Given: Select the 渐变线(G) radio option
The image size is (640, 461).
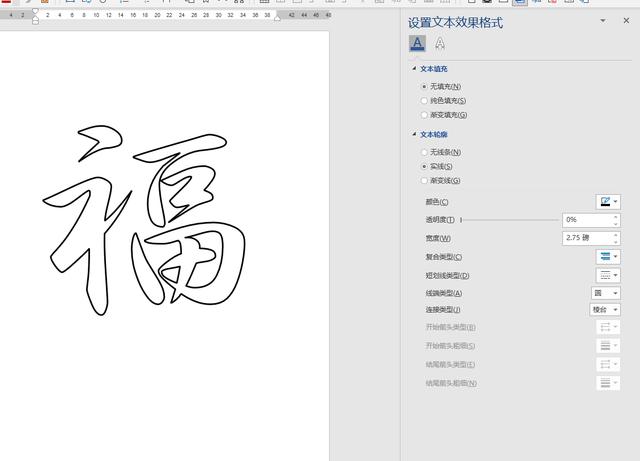Looking at the screenshot, I should click(x=424, y=180).
